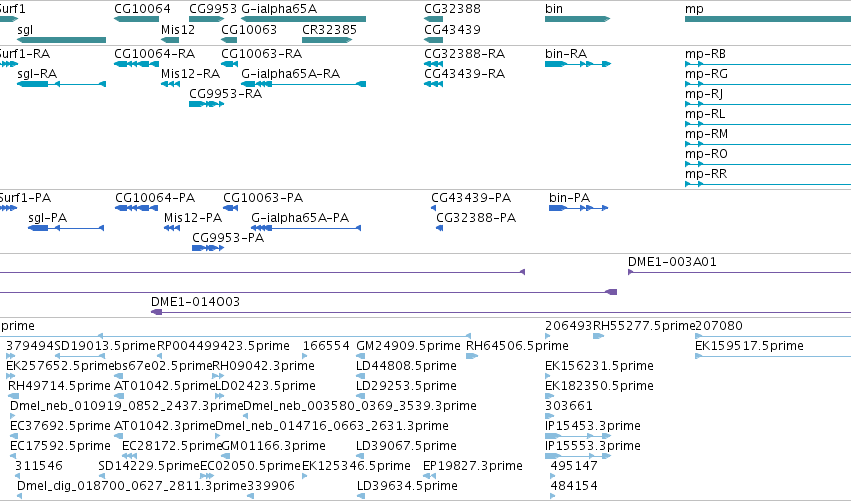Select transcript CG9953-RA
Screen dimensions: 851x501
[206, 104]
